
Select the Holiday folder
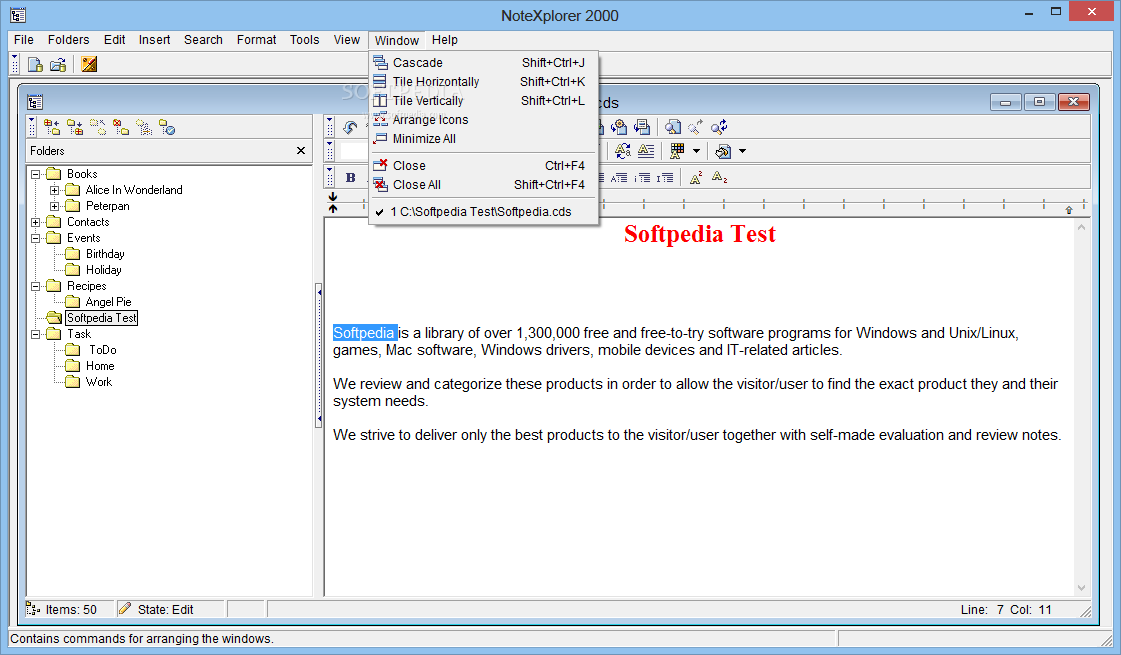pos(104,270)
